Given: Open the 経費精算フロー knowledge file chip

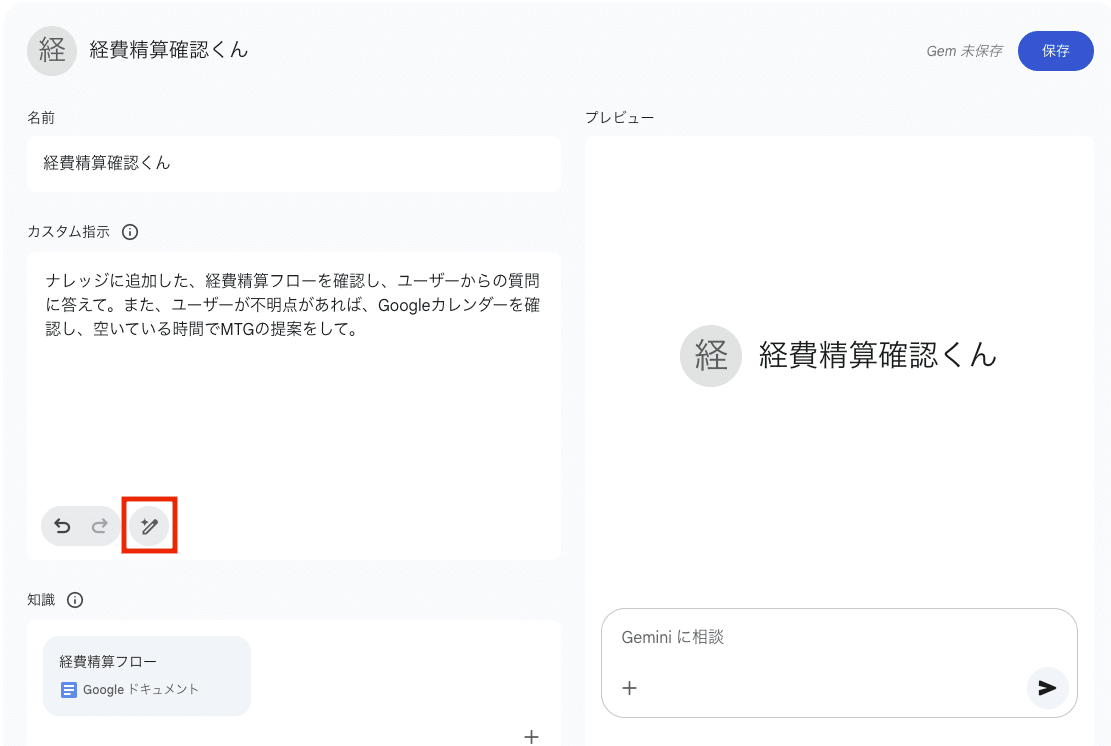Looking at the screenshot, I should [x=146, y=674].
